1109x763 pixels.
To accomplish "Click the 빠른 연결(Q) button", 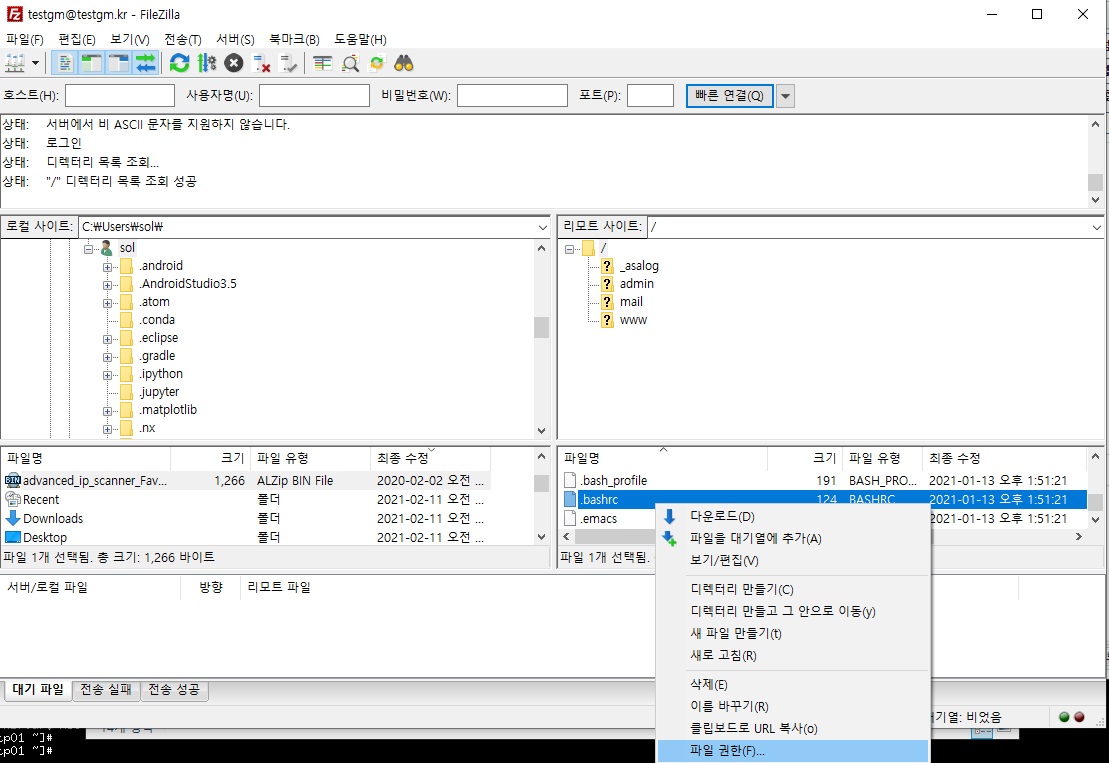I will coord(729,96).
